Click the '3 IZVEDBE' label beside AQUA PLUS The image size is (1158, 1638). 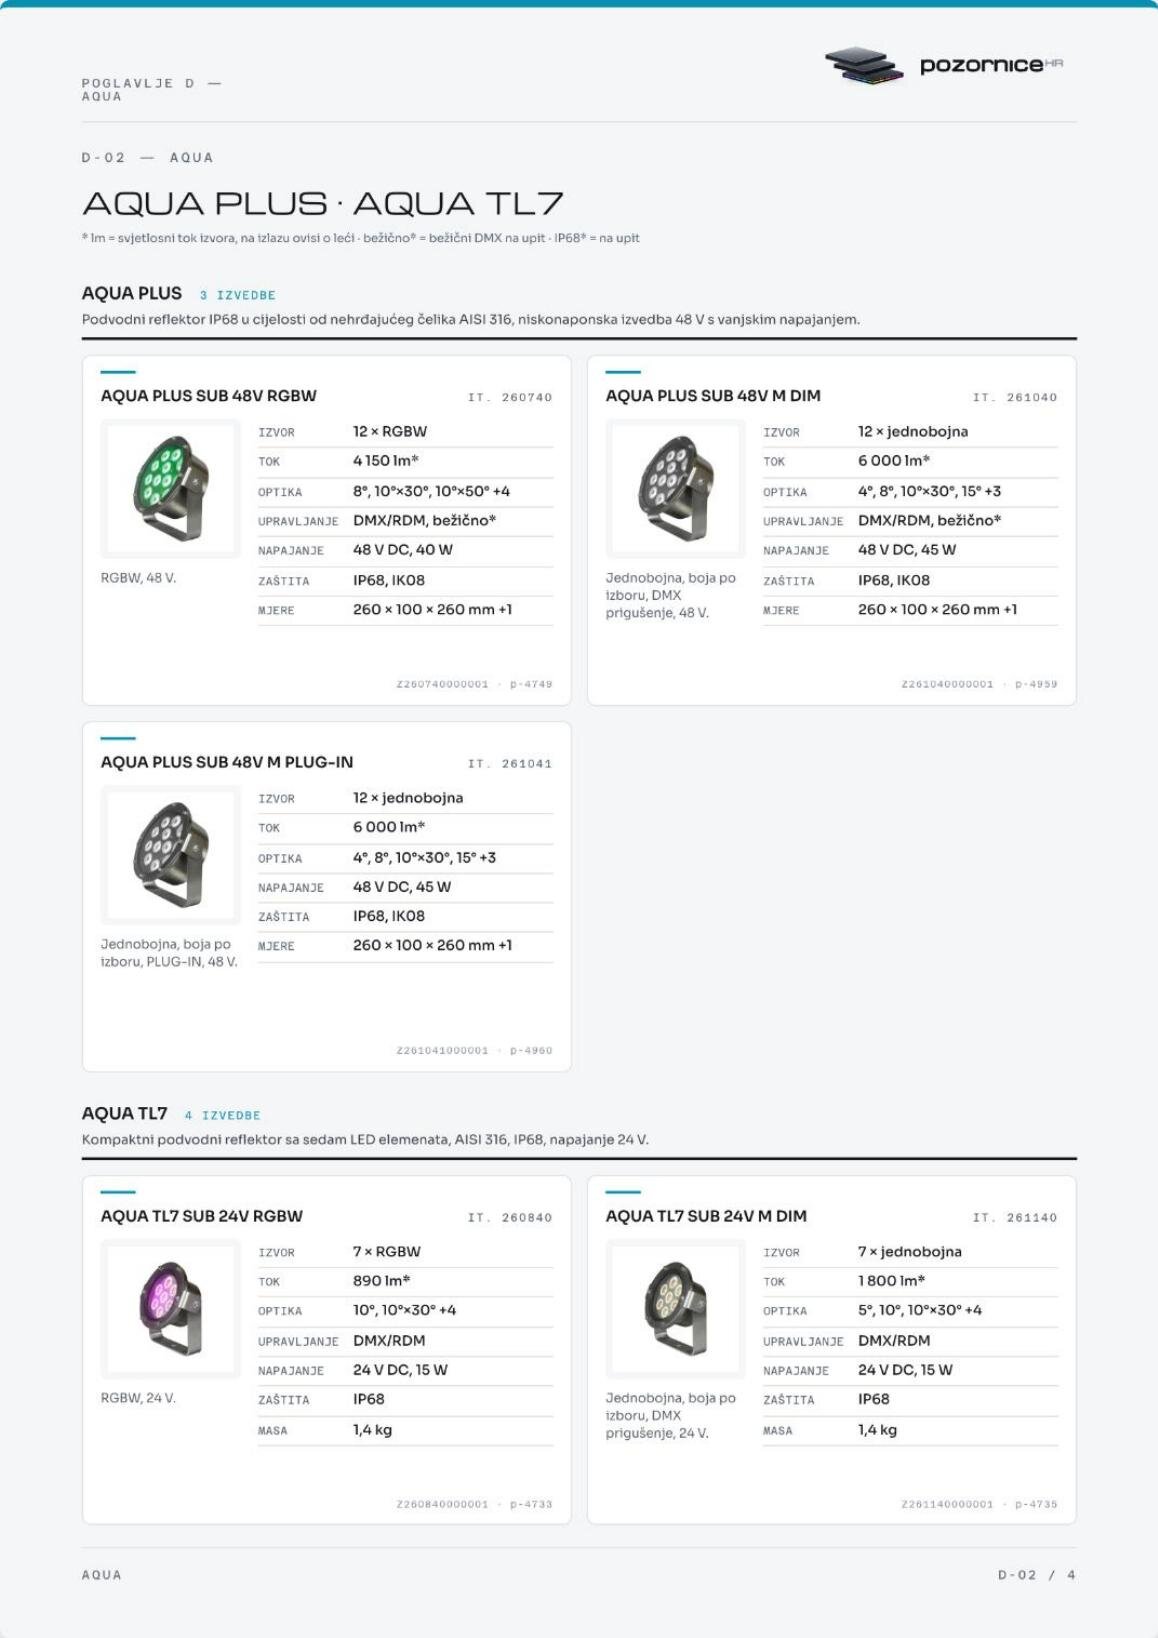238,295
